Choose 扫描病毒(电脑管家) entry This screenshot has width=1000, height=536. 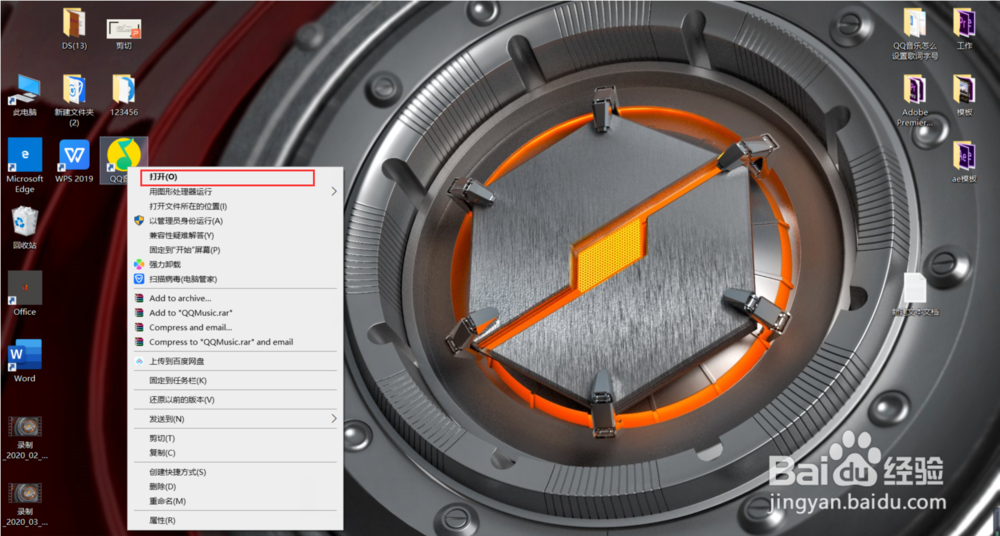(235, 279)
